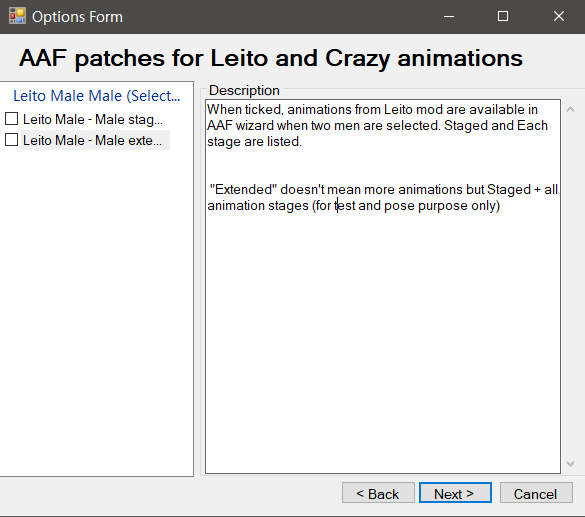
Task: Close the Options Form window
Action: click(559, 16)
